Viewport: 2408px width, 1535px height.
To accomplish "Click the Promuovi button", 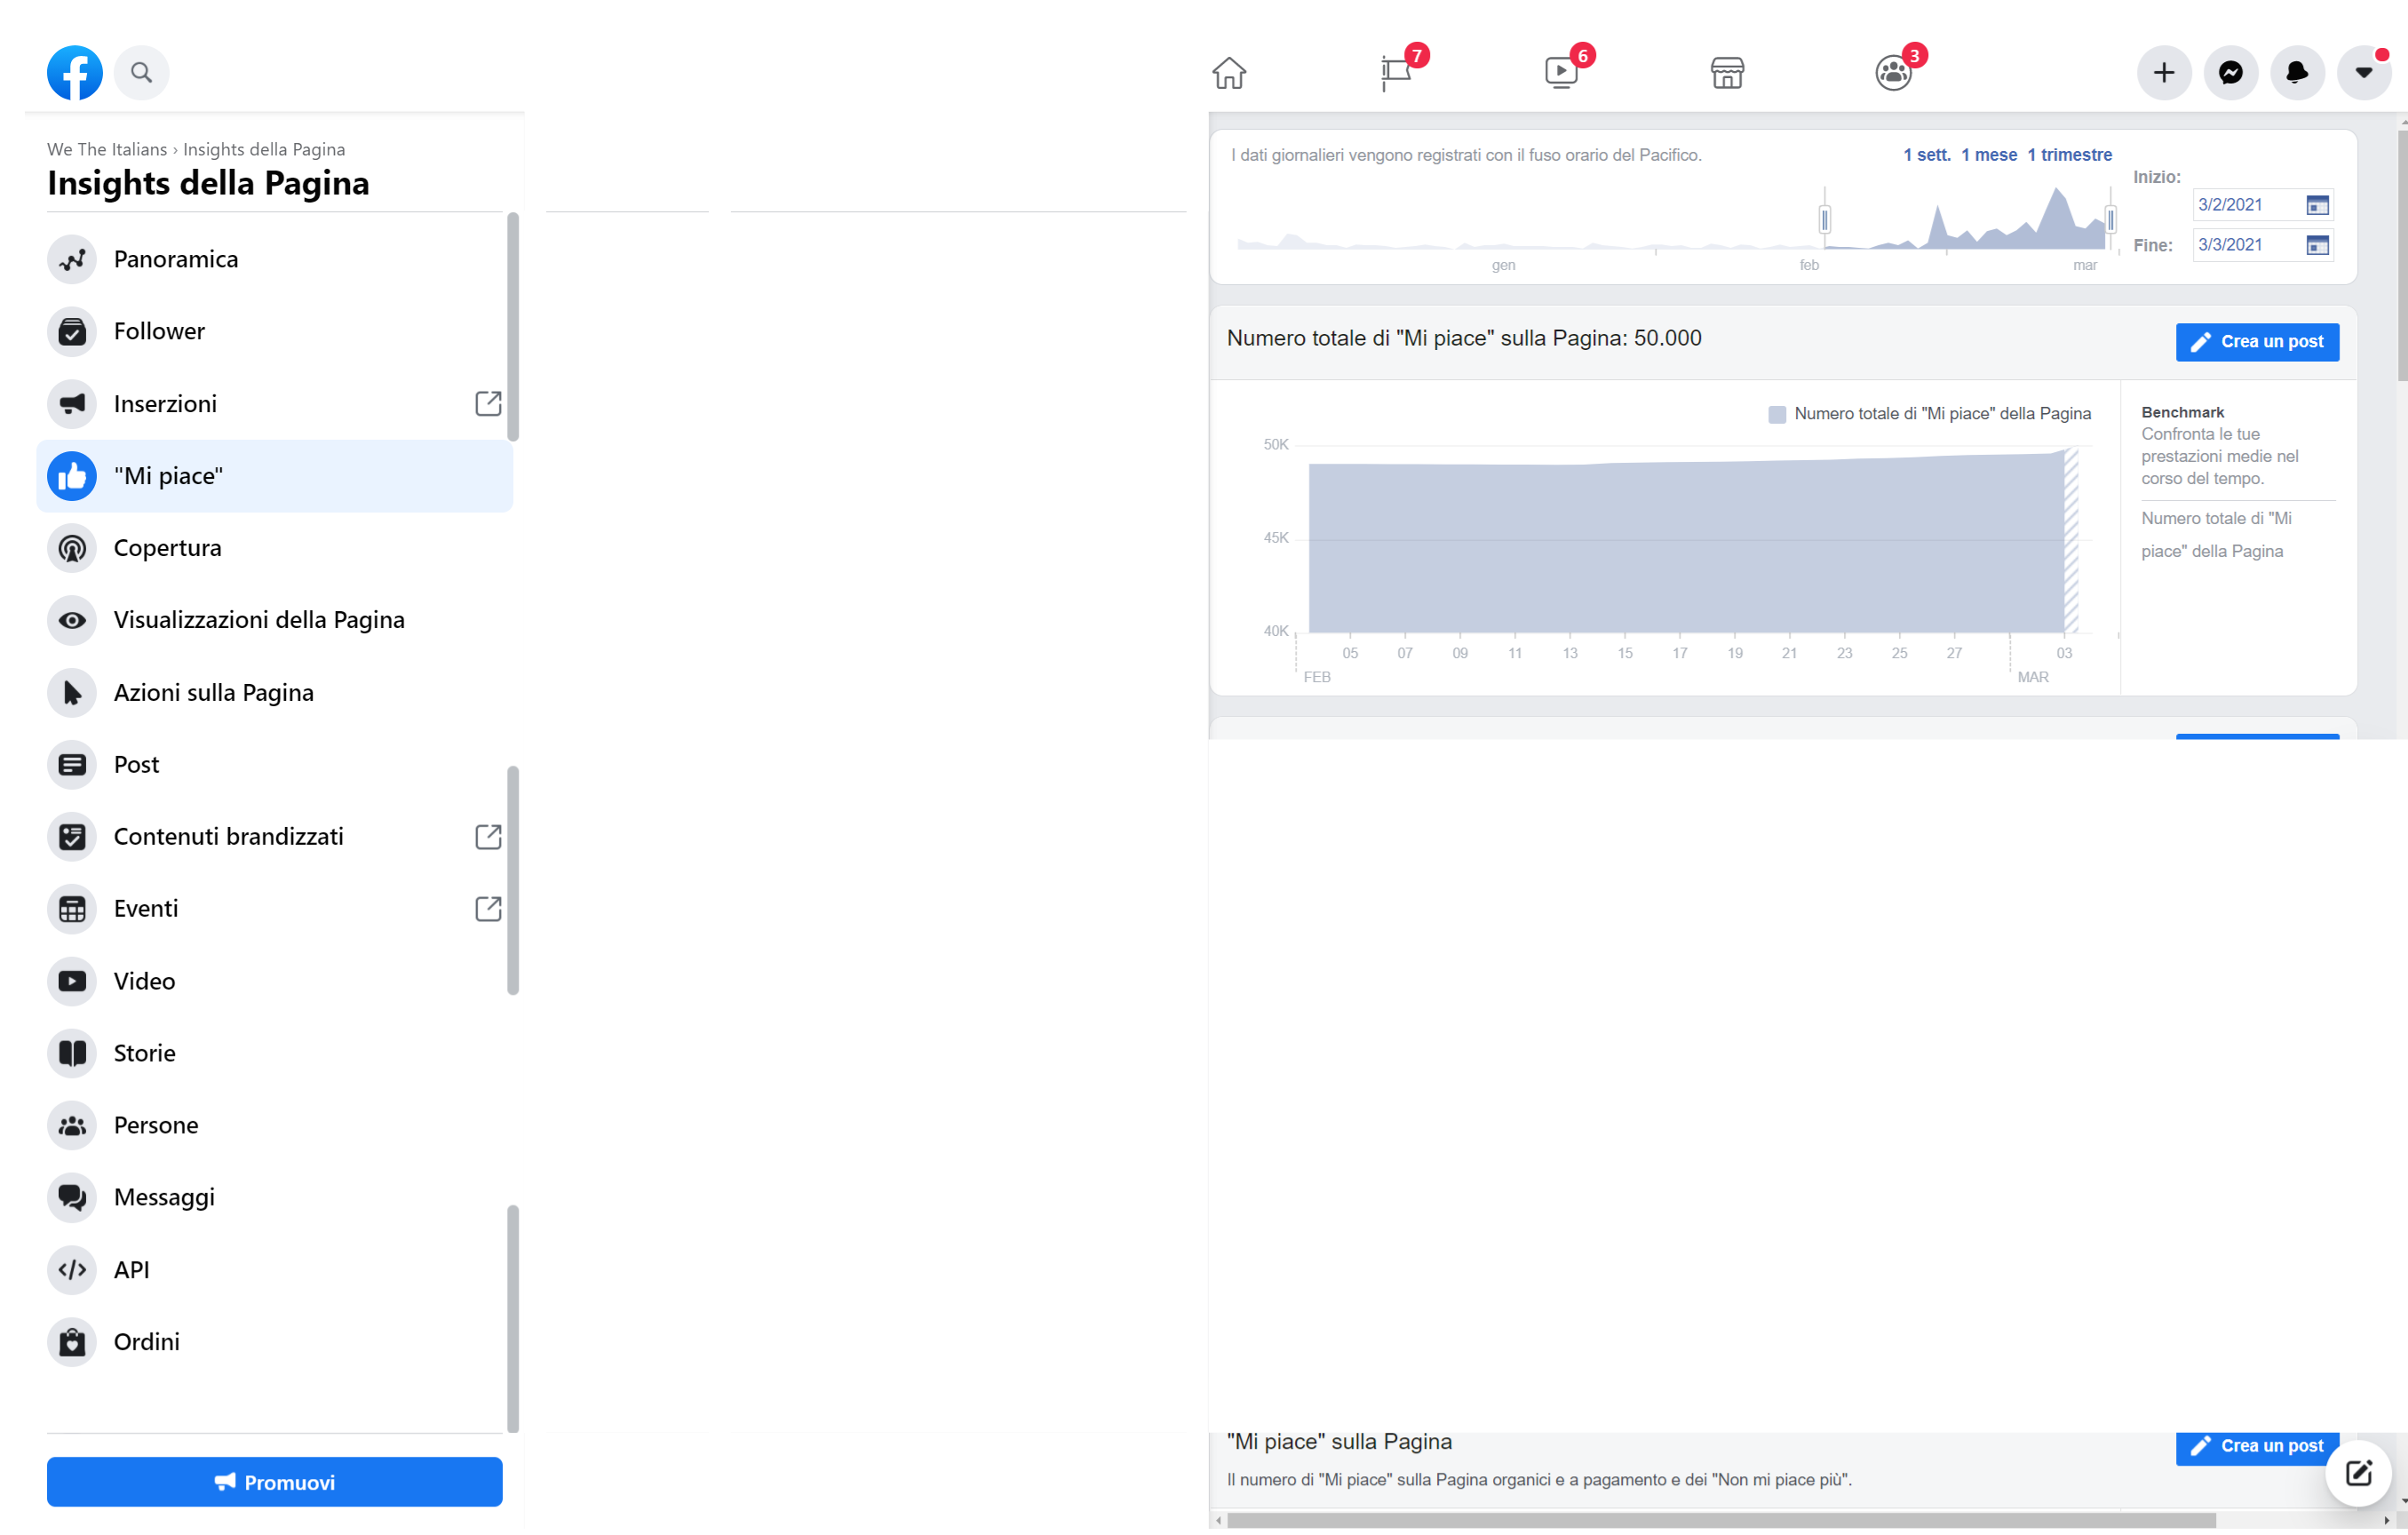I will [x=274, y=1482].
